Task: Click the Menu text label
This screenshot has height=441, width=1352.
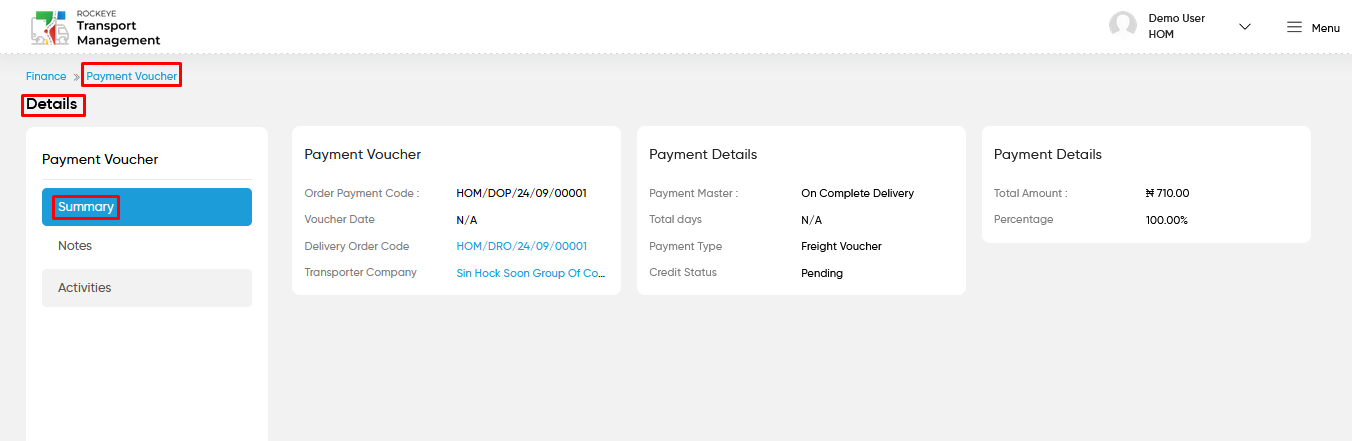Action: click(1326, 28)
